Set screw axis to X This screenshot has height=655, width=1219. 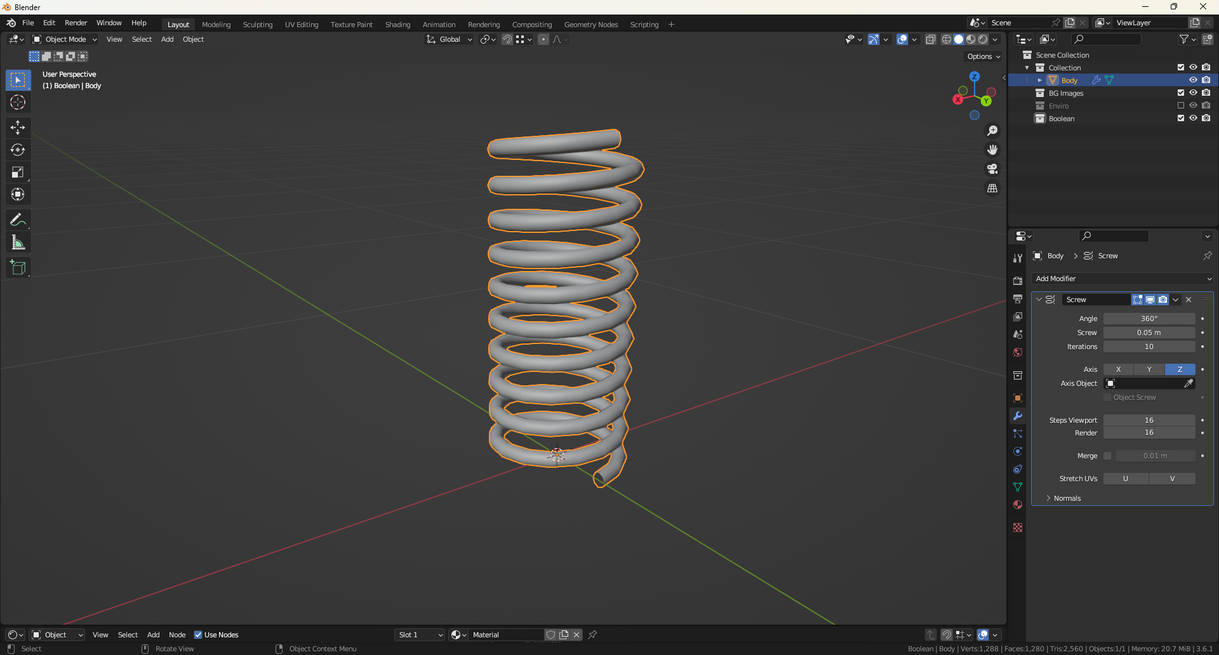[x=1118, y=369]
